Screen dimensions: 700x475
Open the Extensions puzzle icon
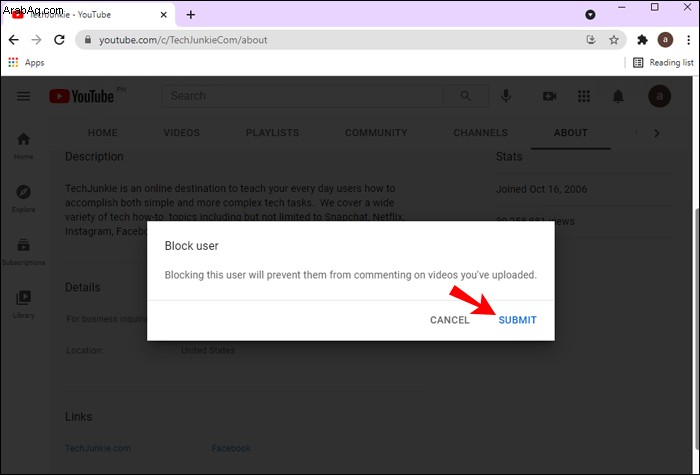click(642, 40)
